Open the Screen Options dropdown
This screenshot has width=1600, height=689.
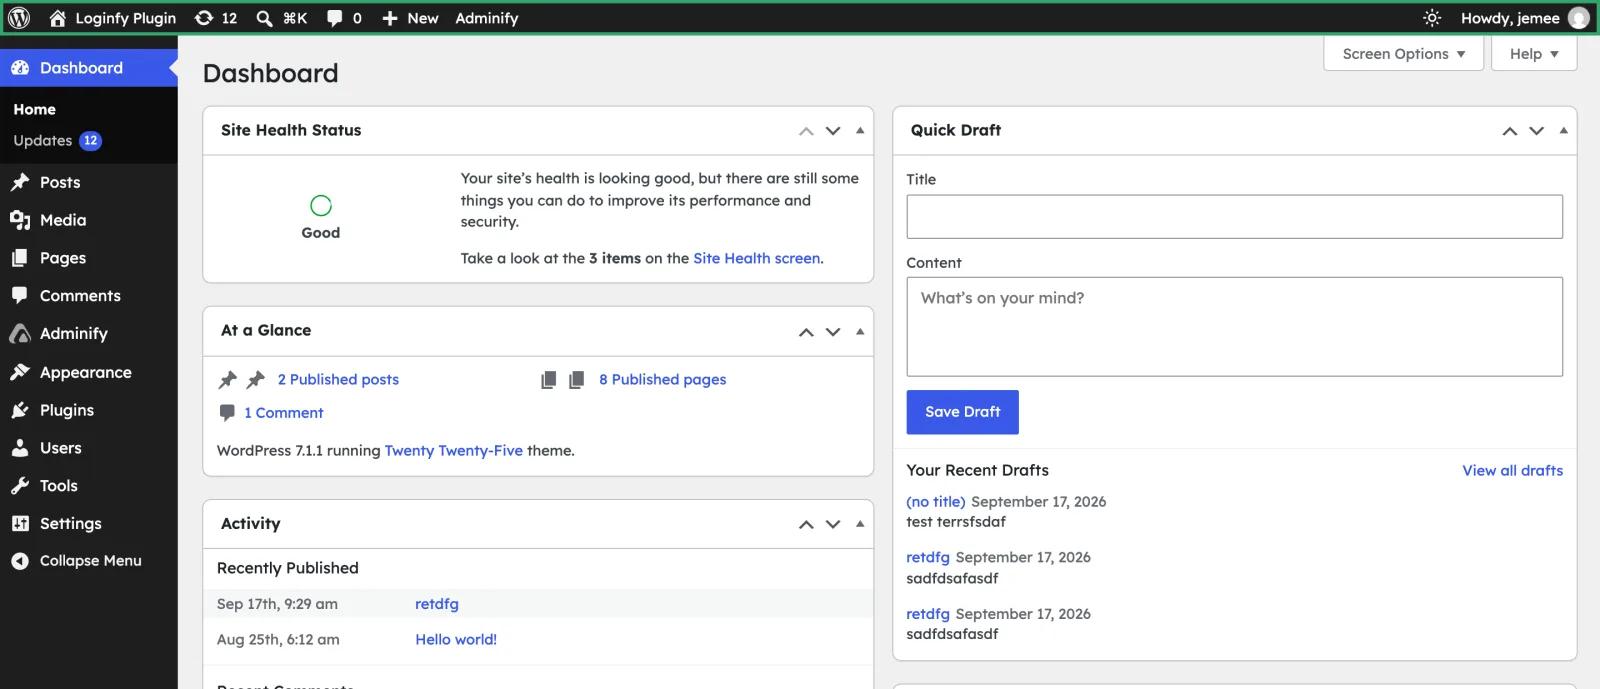point(1404,54)
